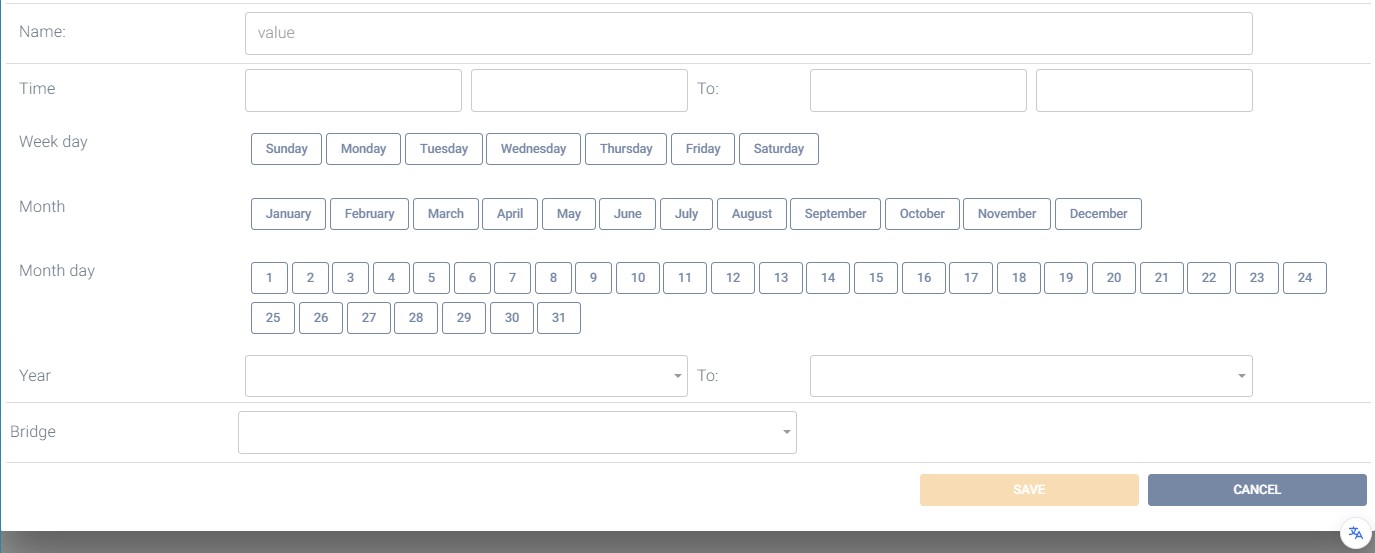Select October month
The image size is (1375, 553).
pos(922,214)
